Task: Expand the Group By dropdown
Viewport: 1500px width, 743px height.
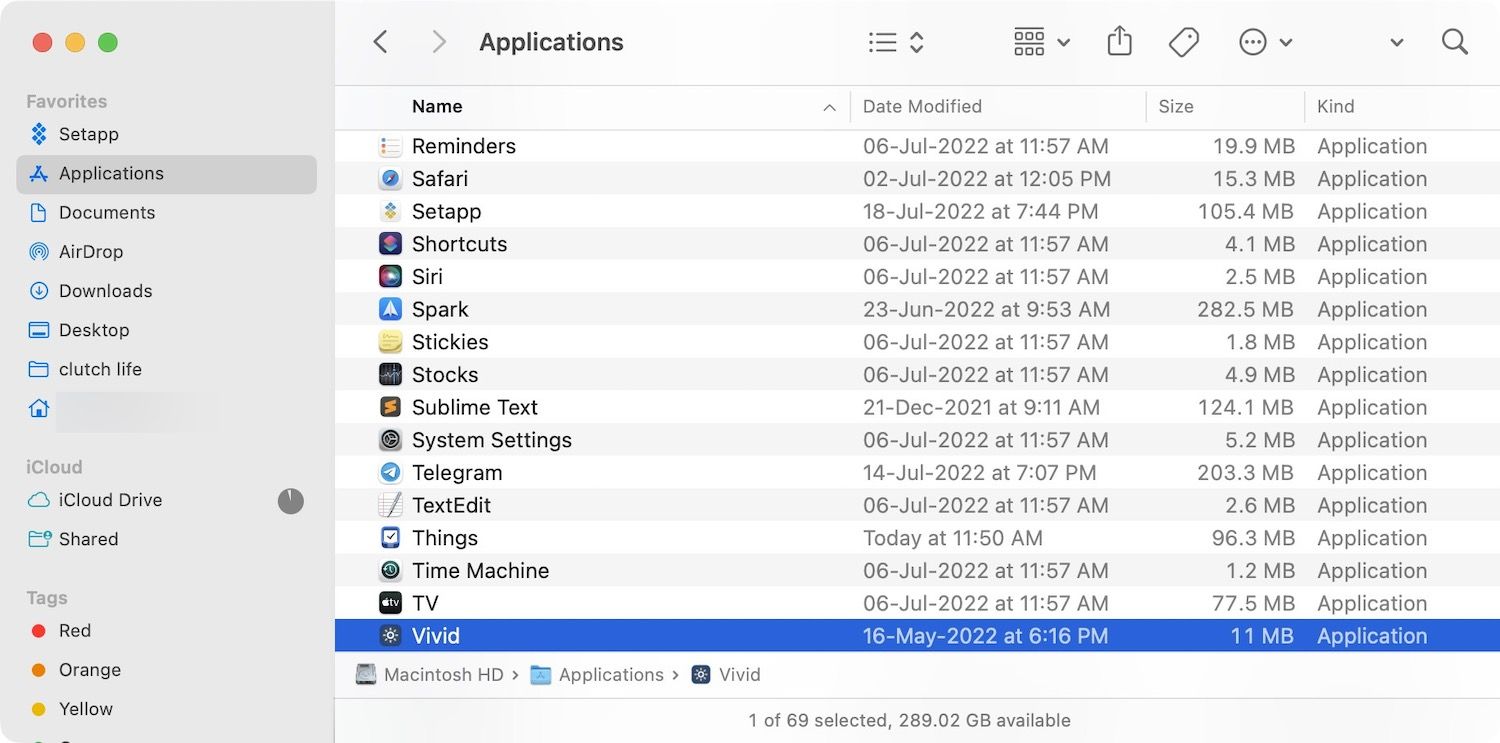Action: coord(1041,42)
